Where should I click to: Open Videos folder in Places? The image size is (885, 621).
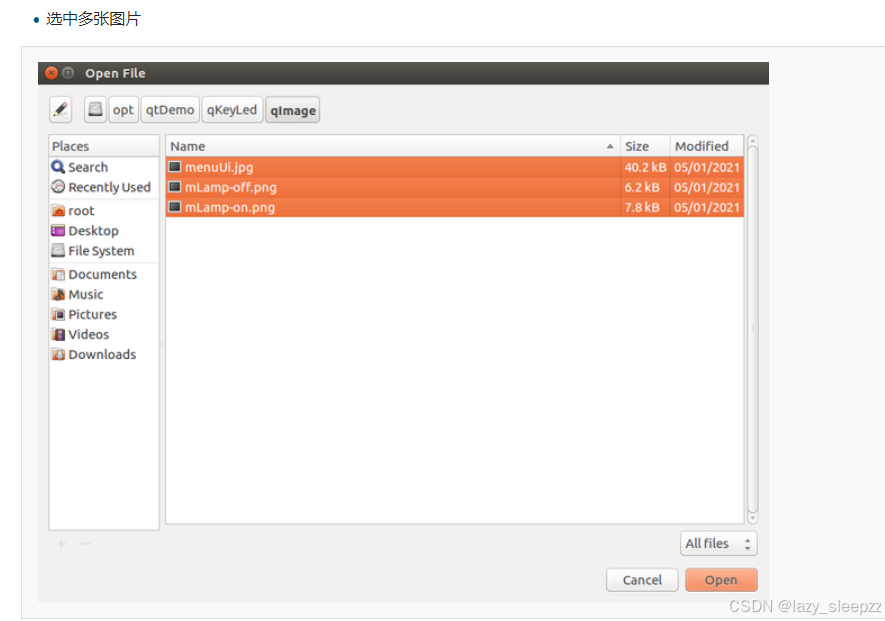[104, 334]
